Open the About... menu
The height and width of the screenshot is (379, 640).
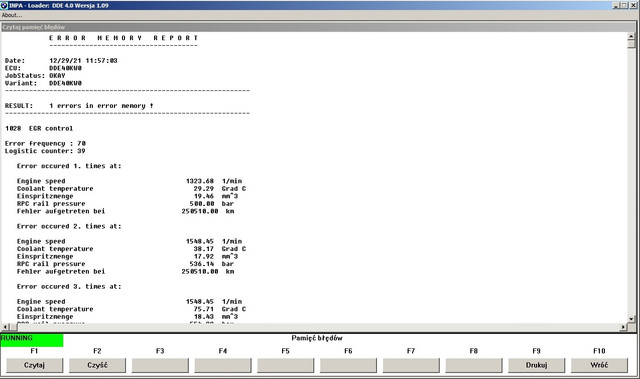[x=12, y=15]
